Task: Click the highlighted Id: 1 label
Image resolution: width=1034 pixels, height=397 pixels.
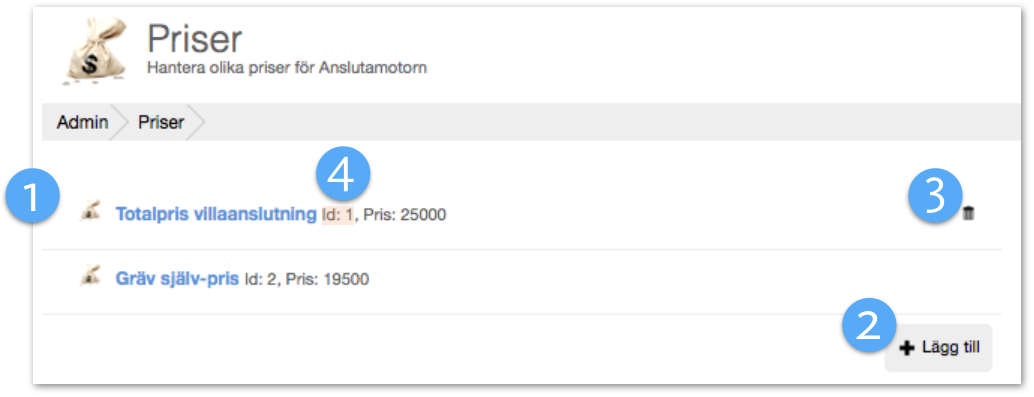Action: click(x=338, y=214)
